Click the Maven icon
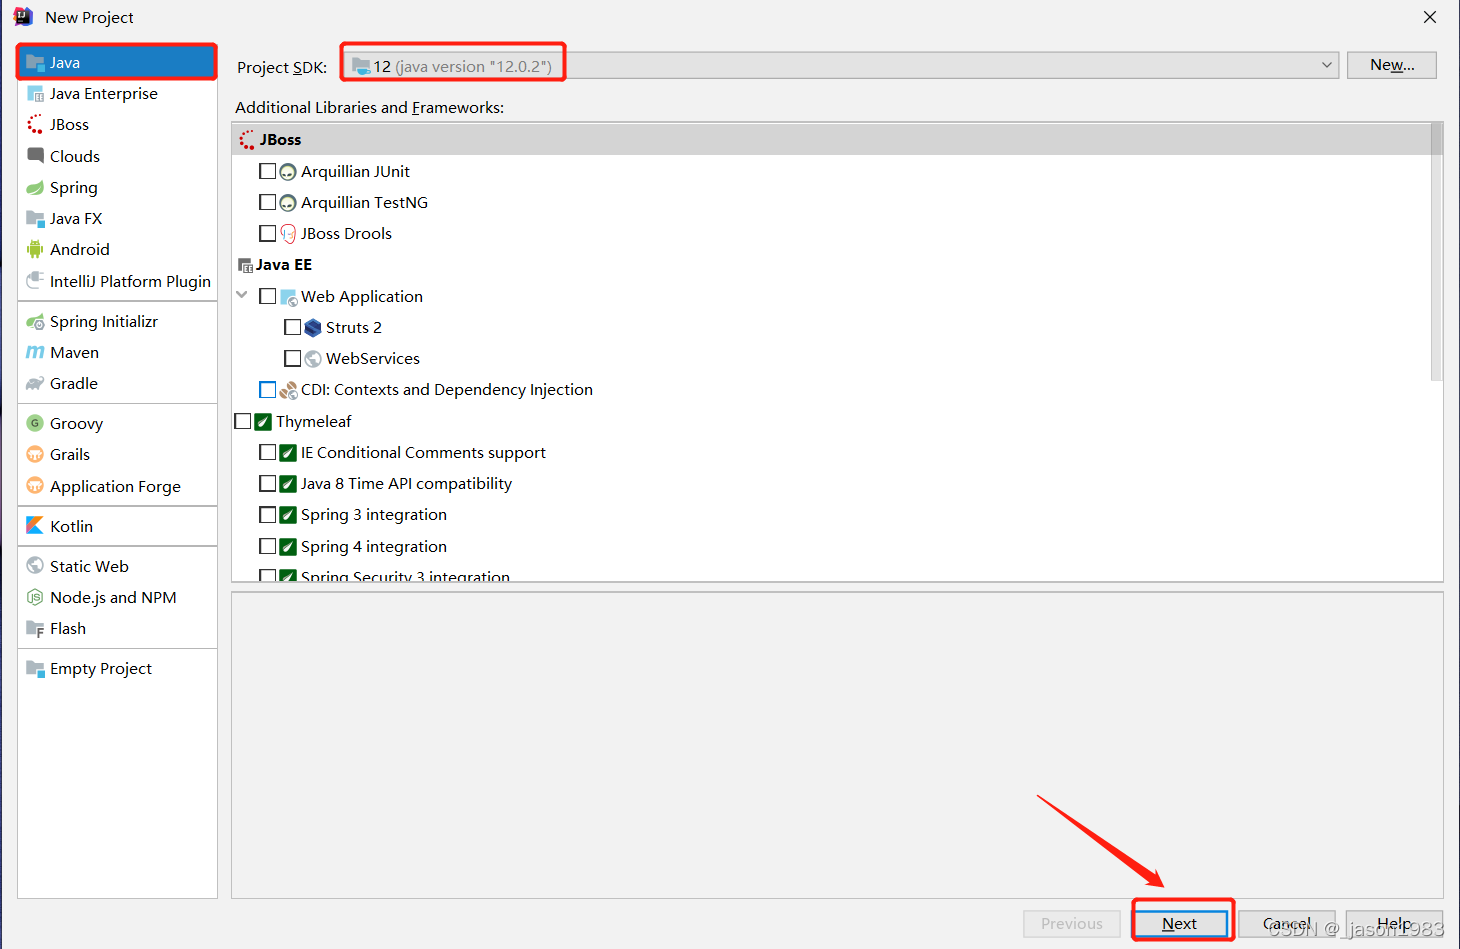Viewport: 1460px width, 949px height. click(x=35, y=352)
